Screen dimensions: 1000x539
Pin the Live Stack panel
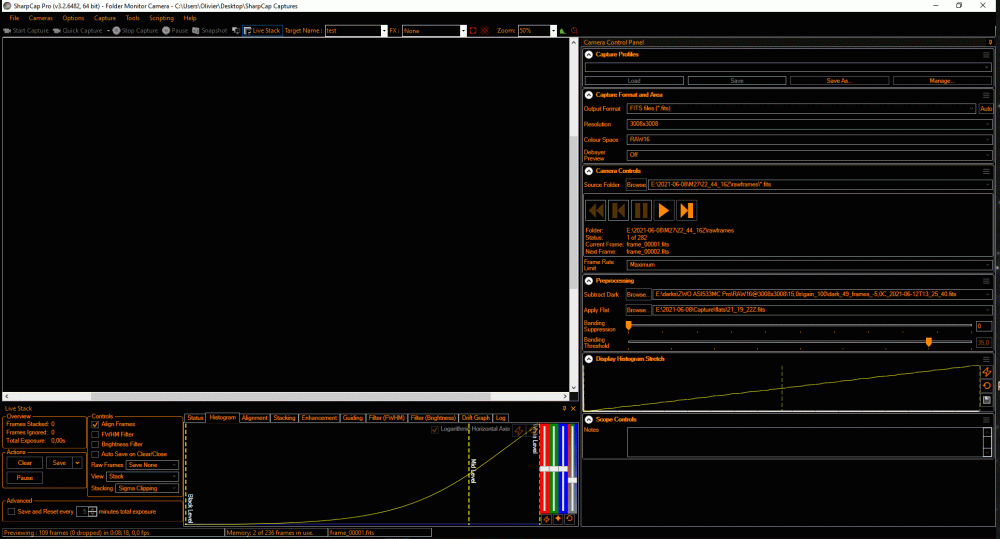pyautogui.click(x=564, y=408)
